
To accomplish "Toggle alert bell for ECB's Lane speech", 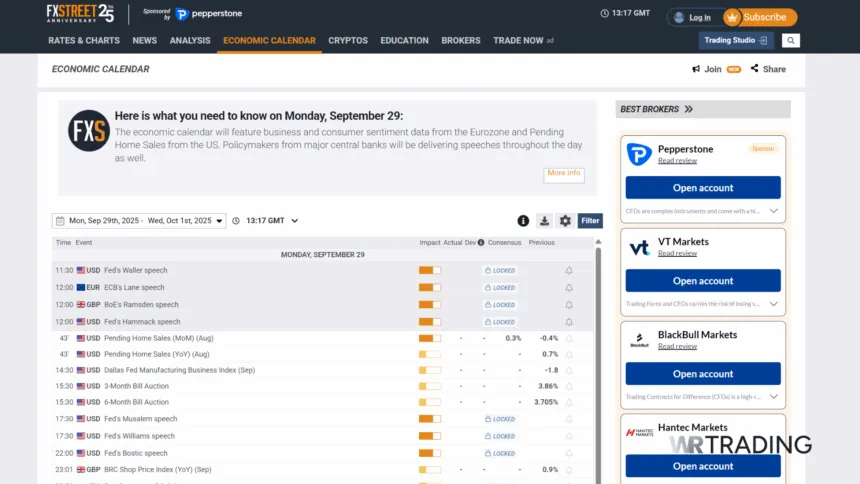I will [x=569, y=288].
